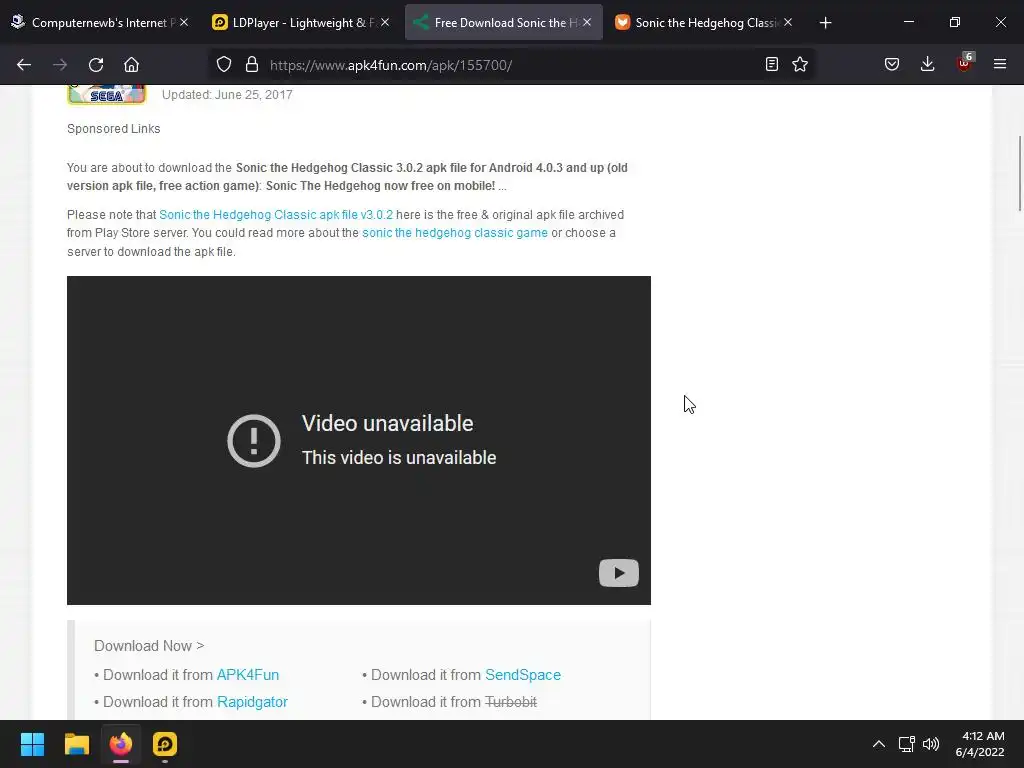The height and width of the screenshot is (768, 1024).
Task: Restore down the Firefox window
Action: coord(955,22)
